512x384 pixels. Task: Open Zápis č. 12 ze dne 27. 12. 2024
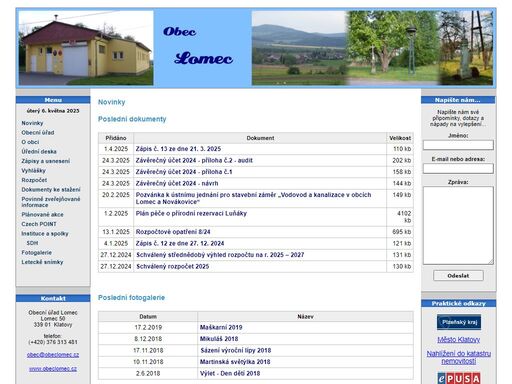point(180,243)
